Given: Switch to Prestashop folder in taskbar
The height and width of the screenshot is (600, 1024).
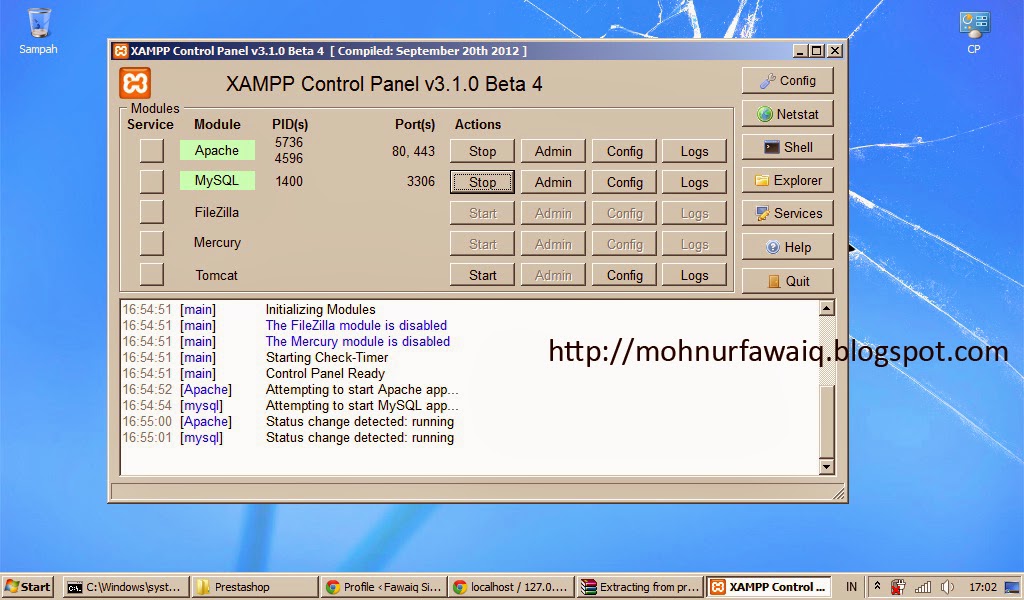Looking at the screenshot, I should pos(255,587).
